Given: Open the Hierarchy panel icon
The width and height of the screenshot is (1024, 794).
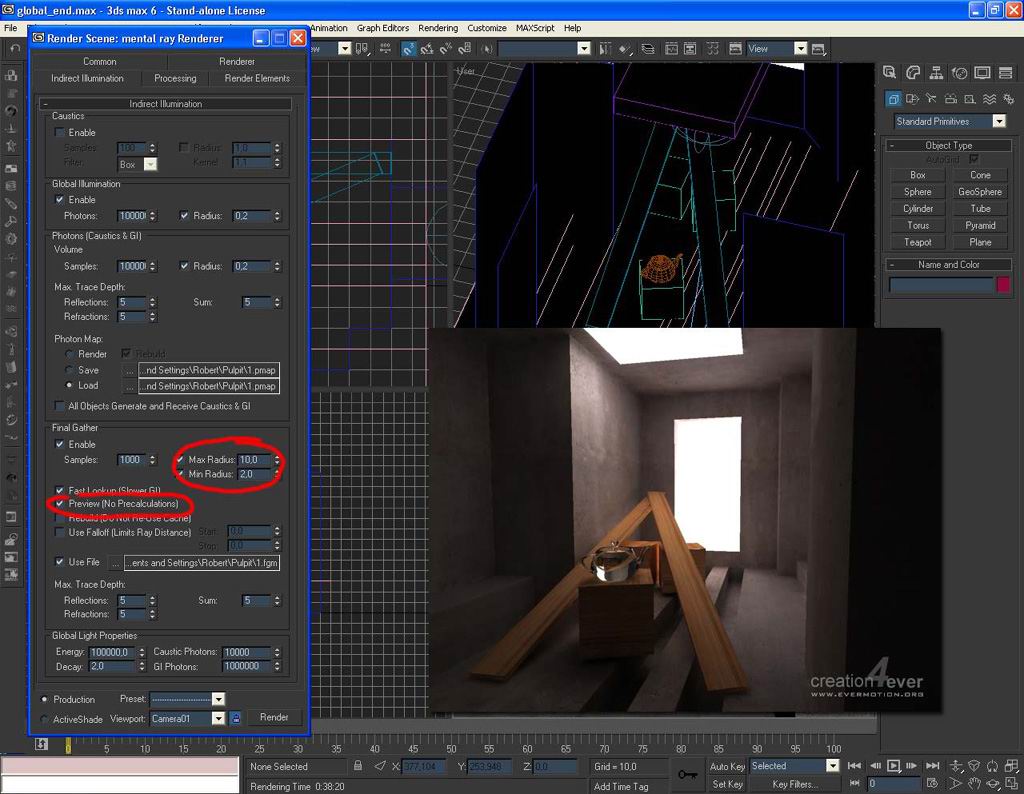Looking at the screenshot, I should point(936,73).
